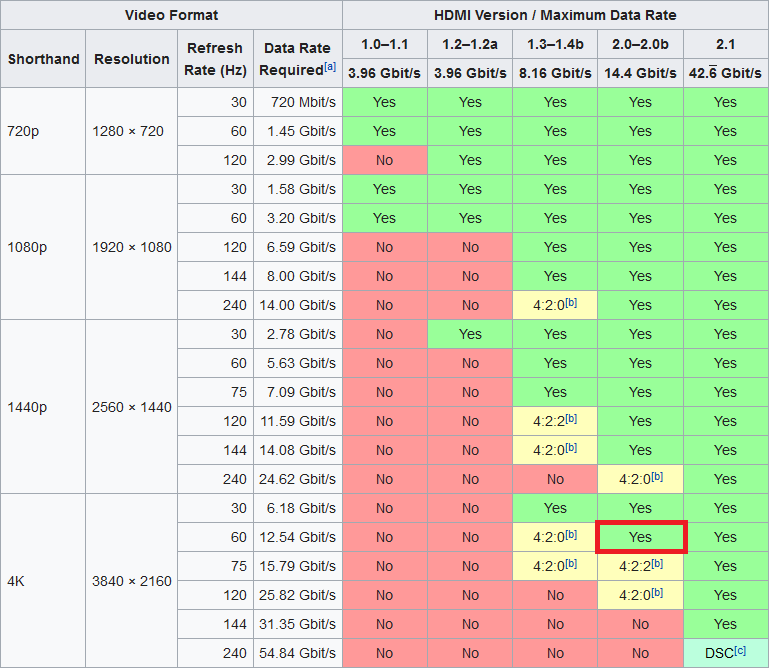This screenshot has height=668, width=769.
Task: Select the Refresh Rate (Hz) header
Action: pyautogui.click(x=215, y=59)
